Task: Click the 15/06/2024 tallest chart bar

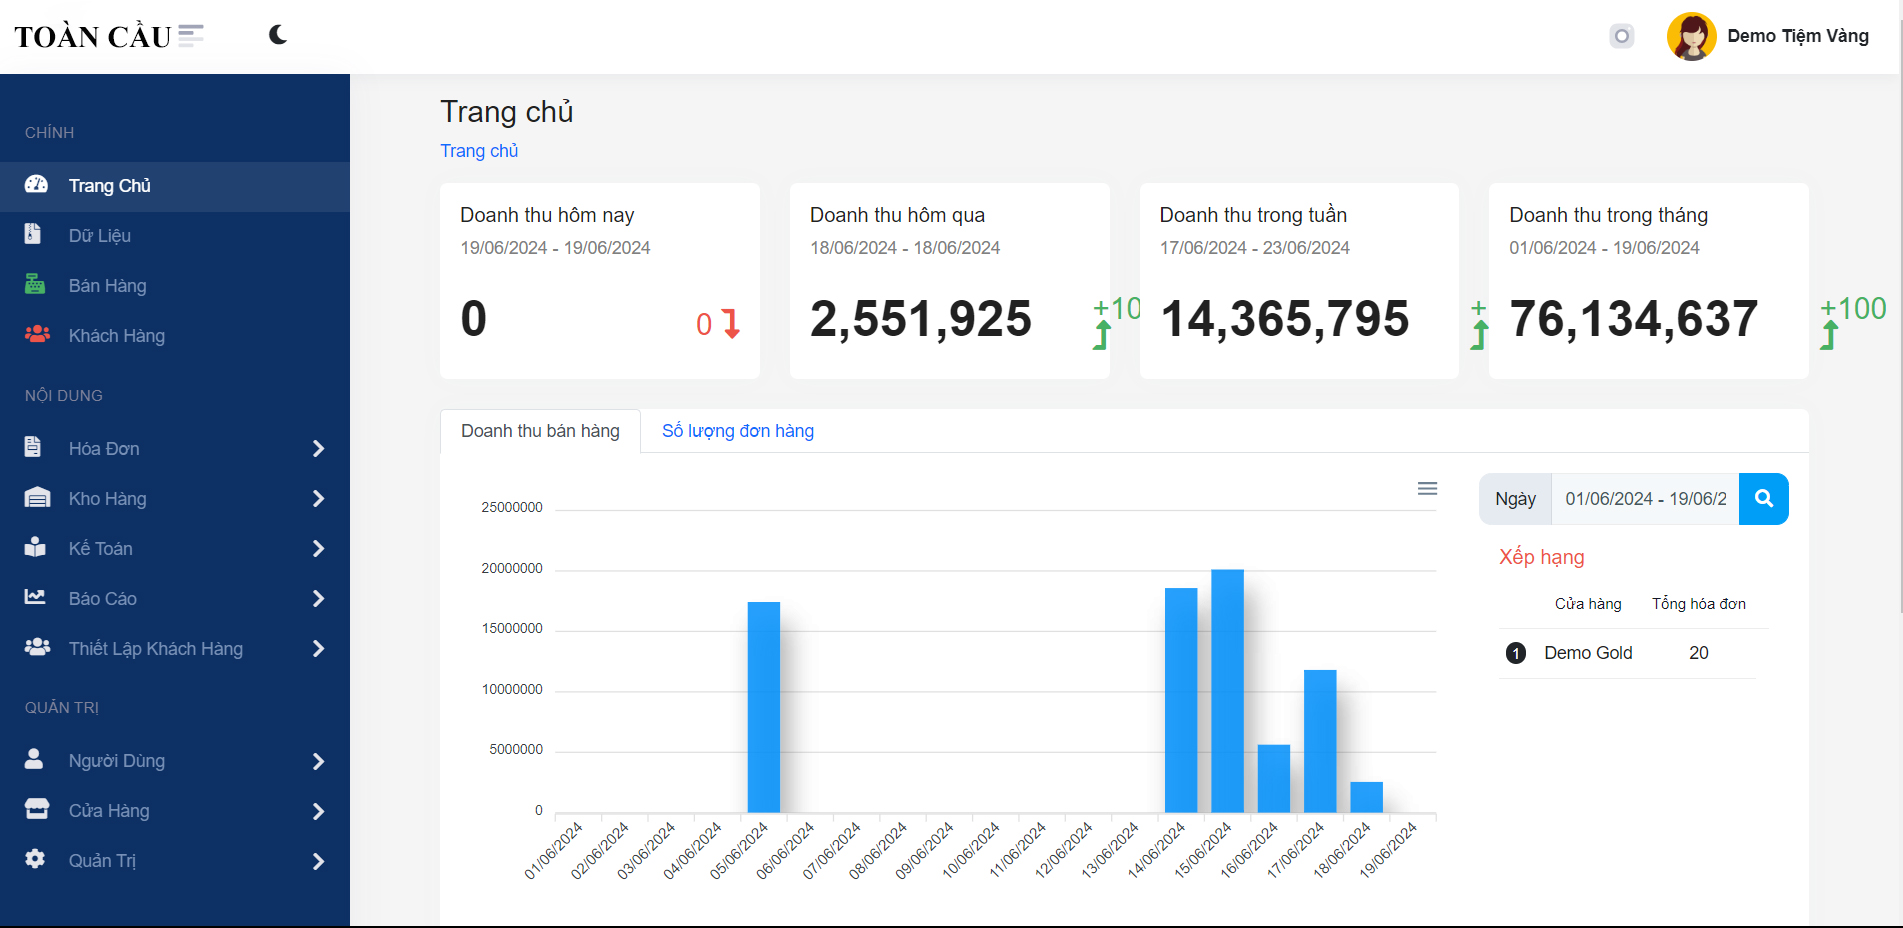Action: [1227, 691]
